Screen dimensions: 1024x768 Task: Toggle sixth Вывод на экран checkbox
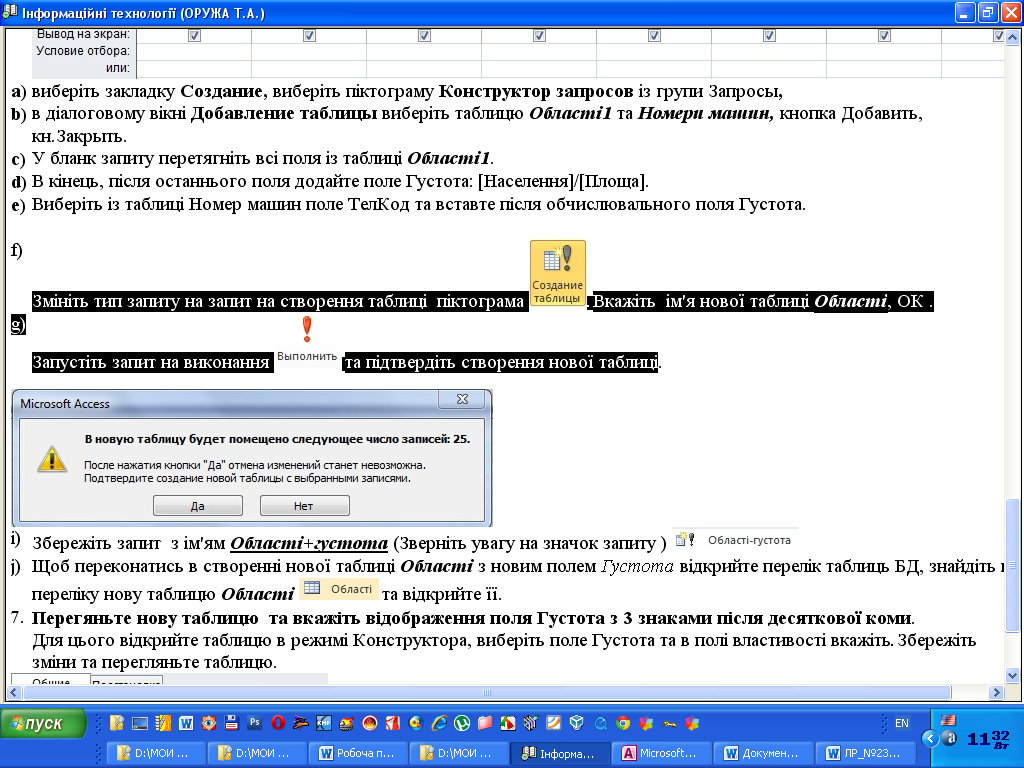(x=769, y=35)
